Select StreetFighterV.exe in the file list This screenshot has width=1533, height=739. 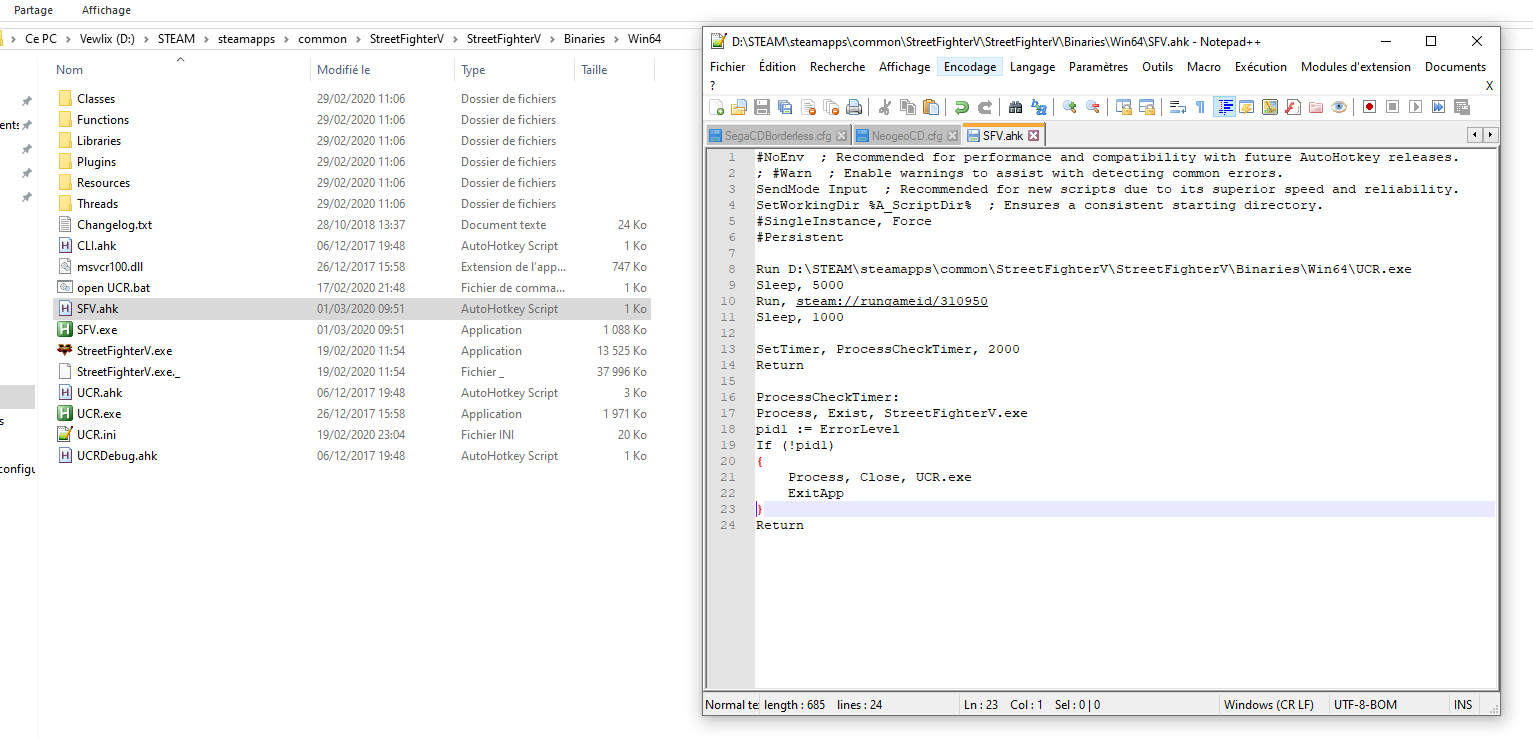point(352,351)
